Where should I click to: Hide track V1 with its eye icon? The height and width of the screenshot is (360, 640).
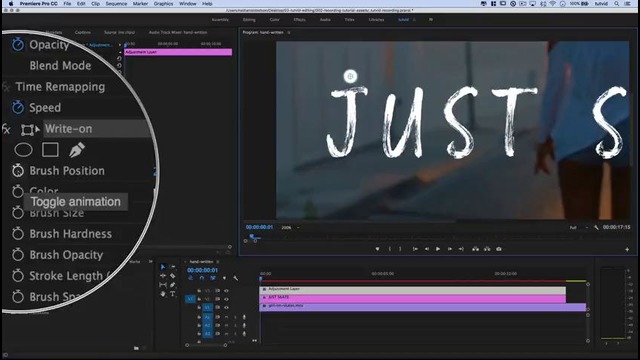226,307
